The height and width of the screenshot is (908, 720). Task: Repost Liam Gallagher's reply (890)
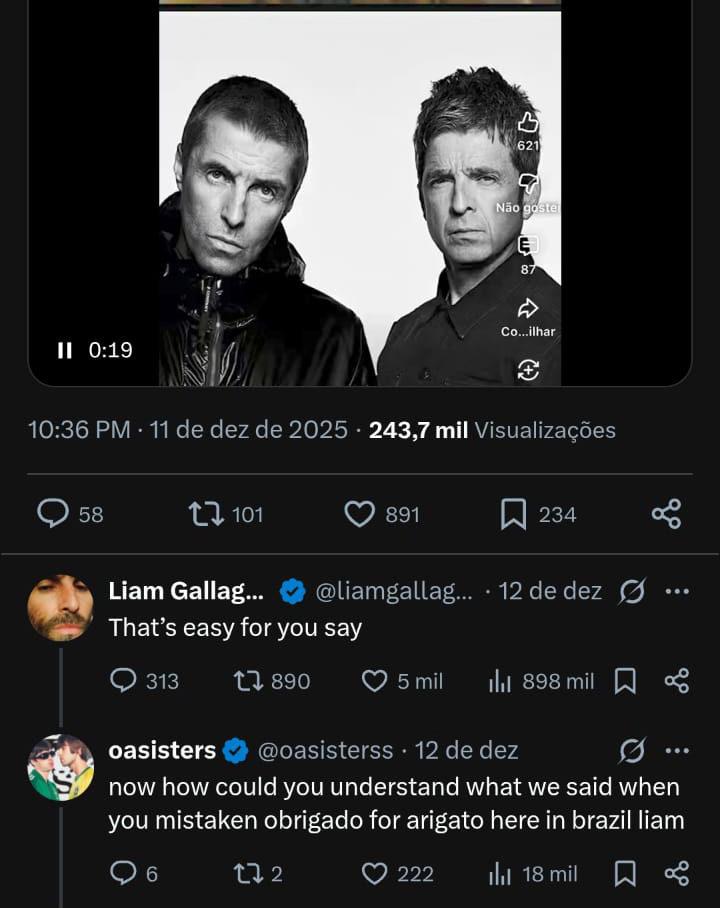point(247,681)
